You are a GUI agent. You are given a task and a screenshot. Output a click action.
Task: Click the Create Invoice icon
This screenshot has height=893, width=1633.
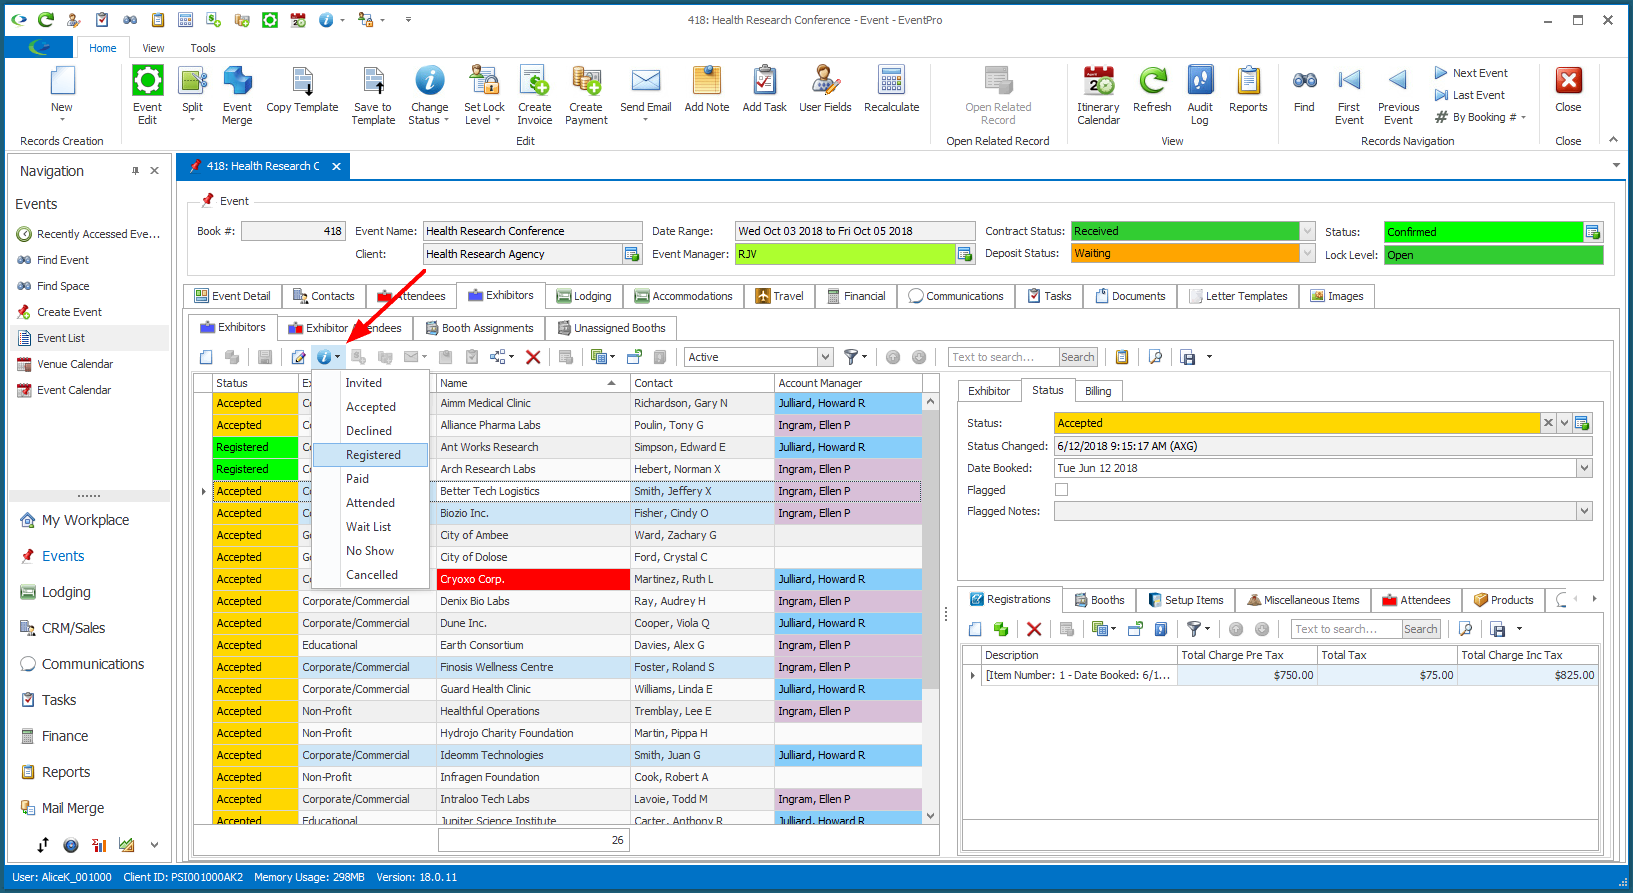534,95
